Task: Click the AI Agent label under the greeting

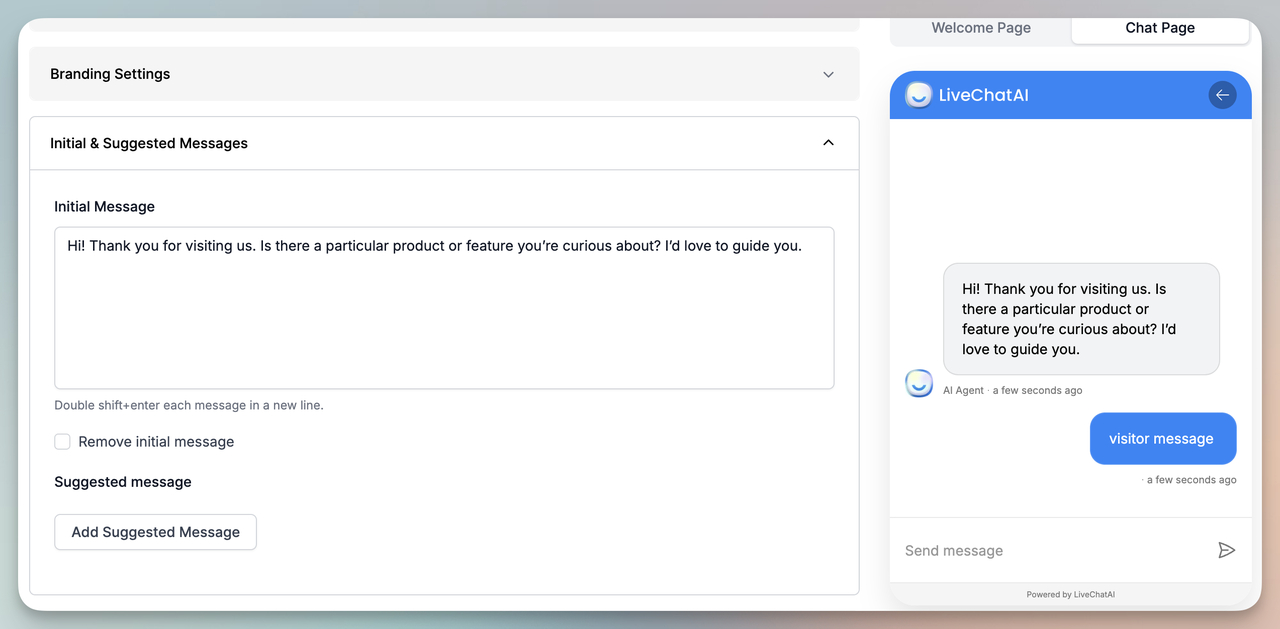Action: point(962,390)
